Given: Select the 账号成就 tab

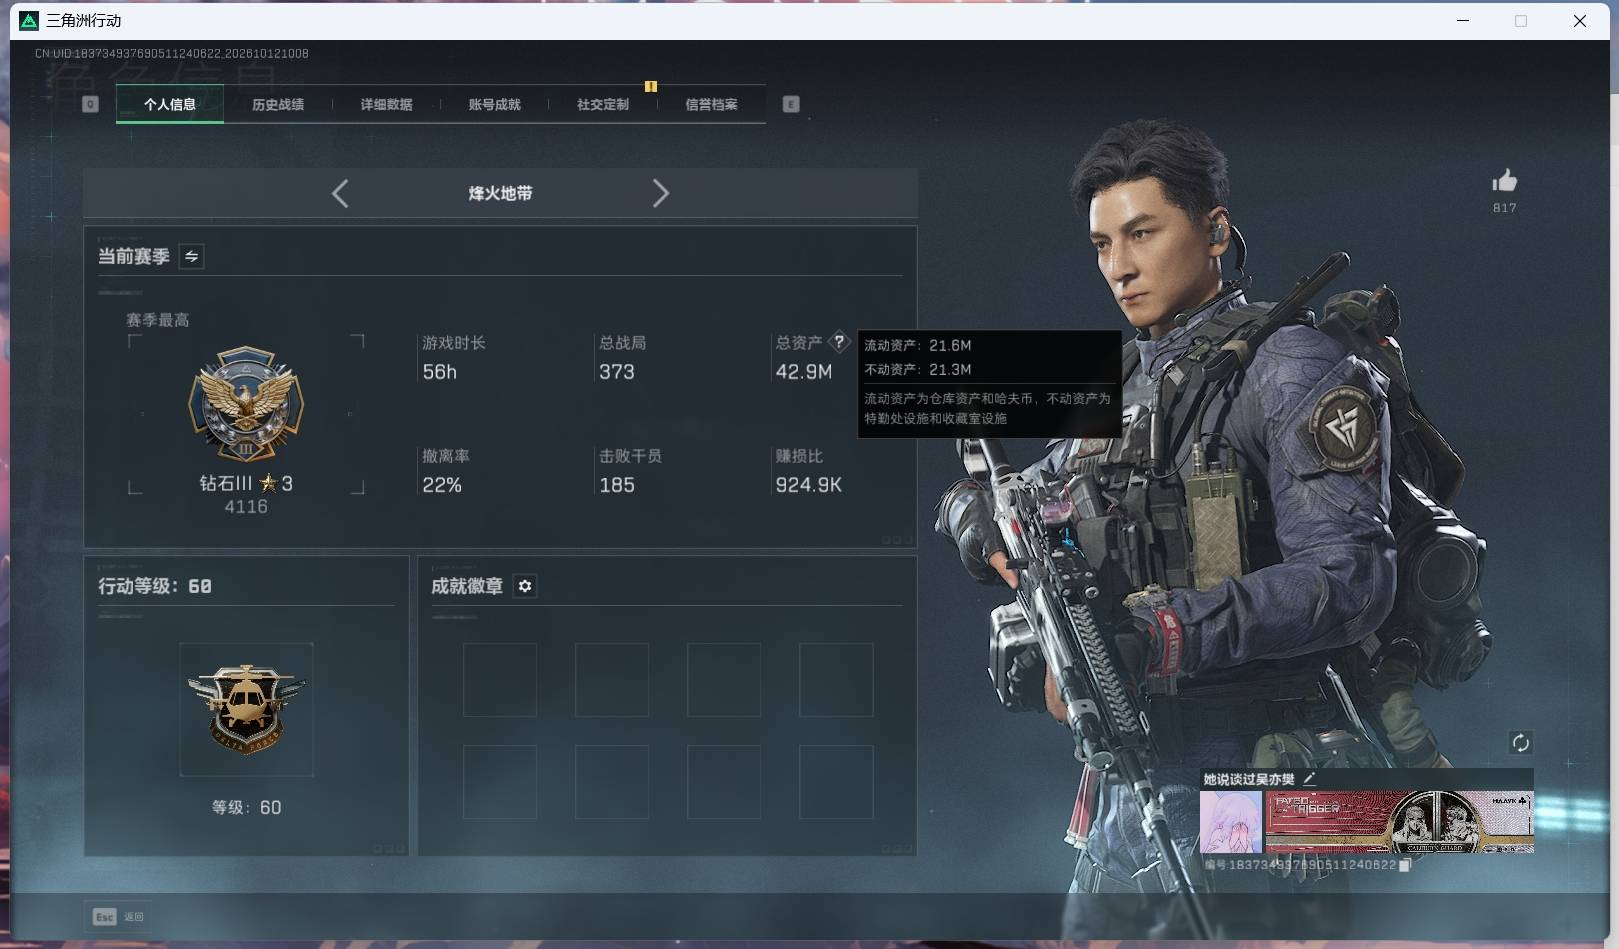Looking at the screenshot, I should pyautogui.click(x=494, y=104).
